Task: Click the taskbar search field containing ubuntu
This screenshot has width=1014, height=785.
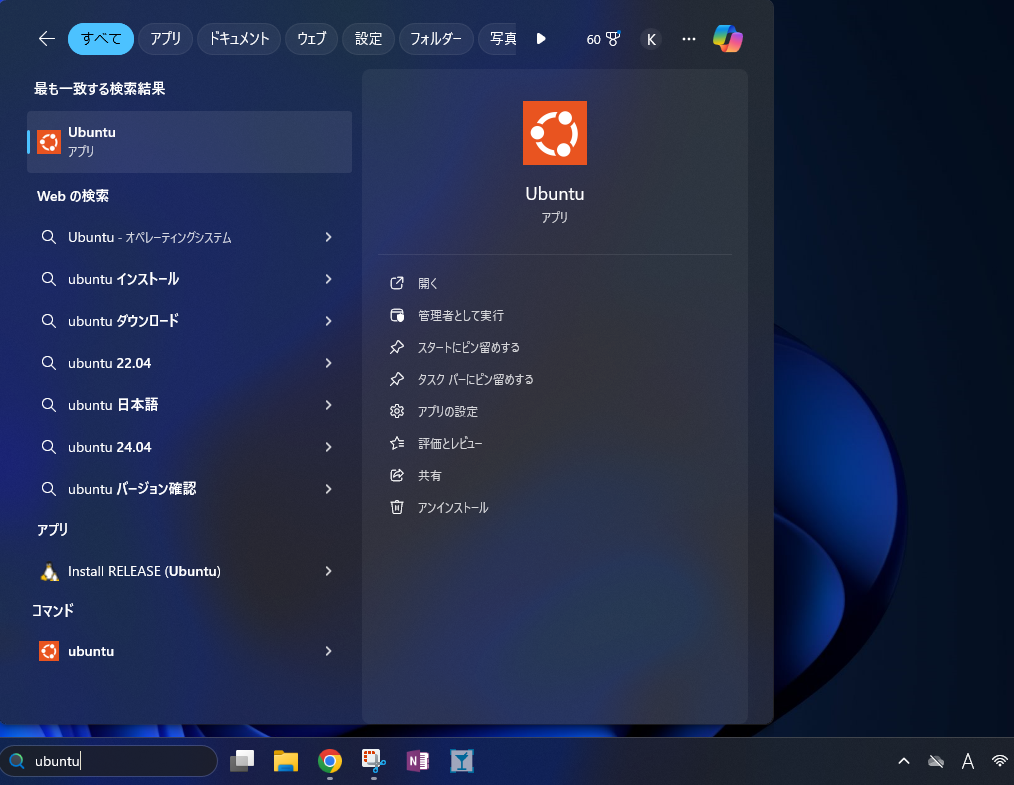Action: pyautogui.click(x=109, y=761)
